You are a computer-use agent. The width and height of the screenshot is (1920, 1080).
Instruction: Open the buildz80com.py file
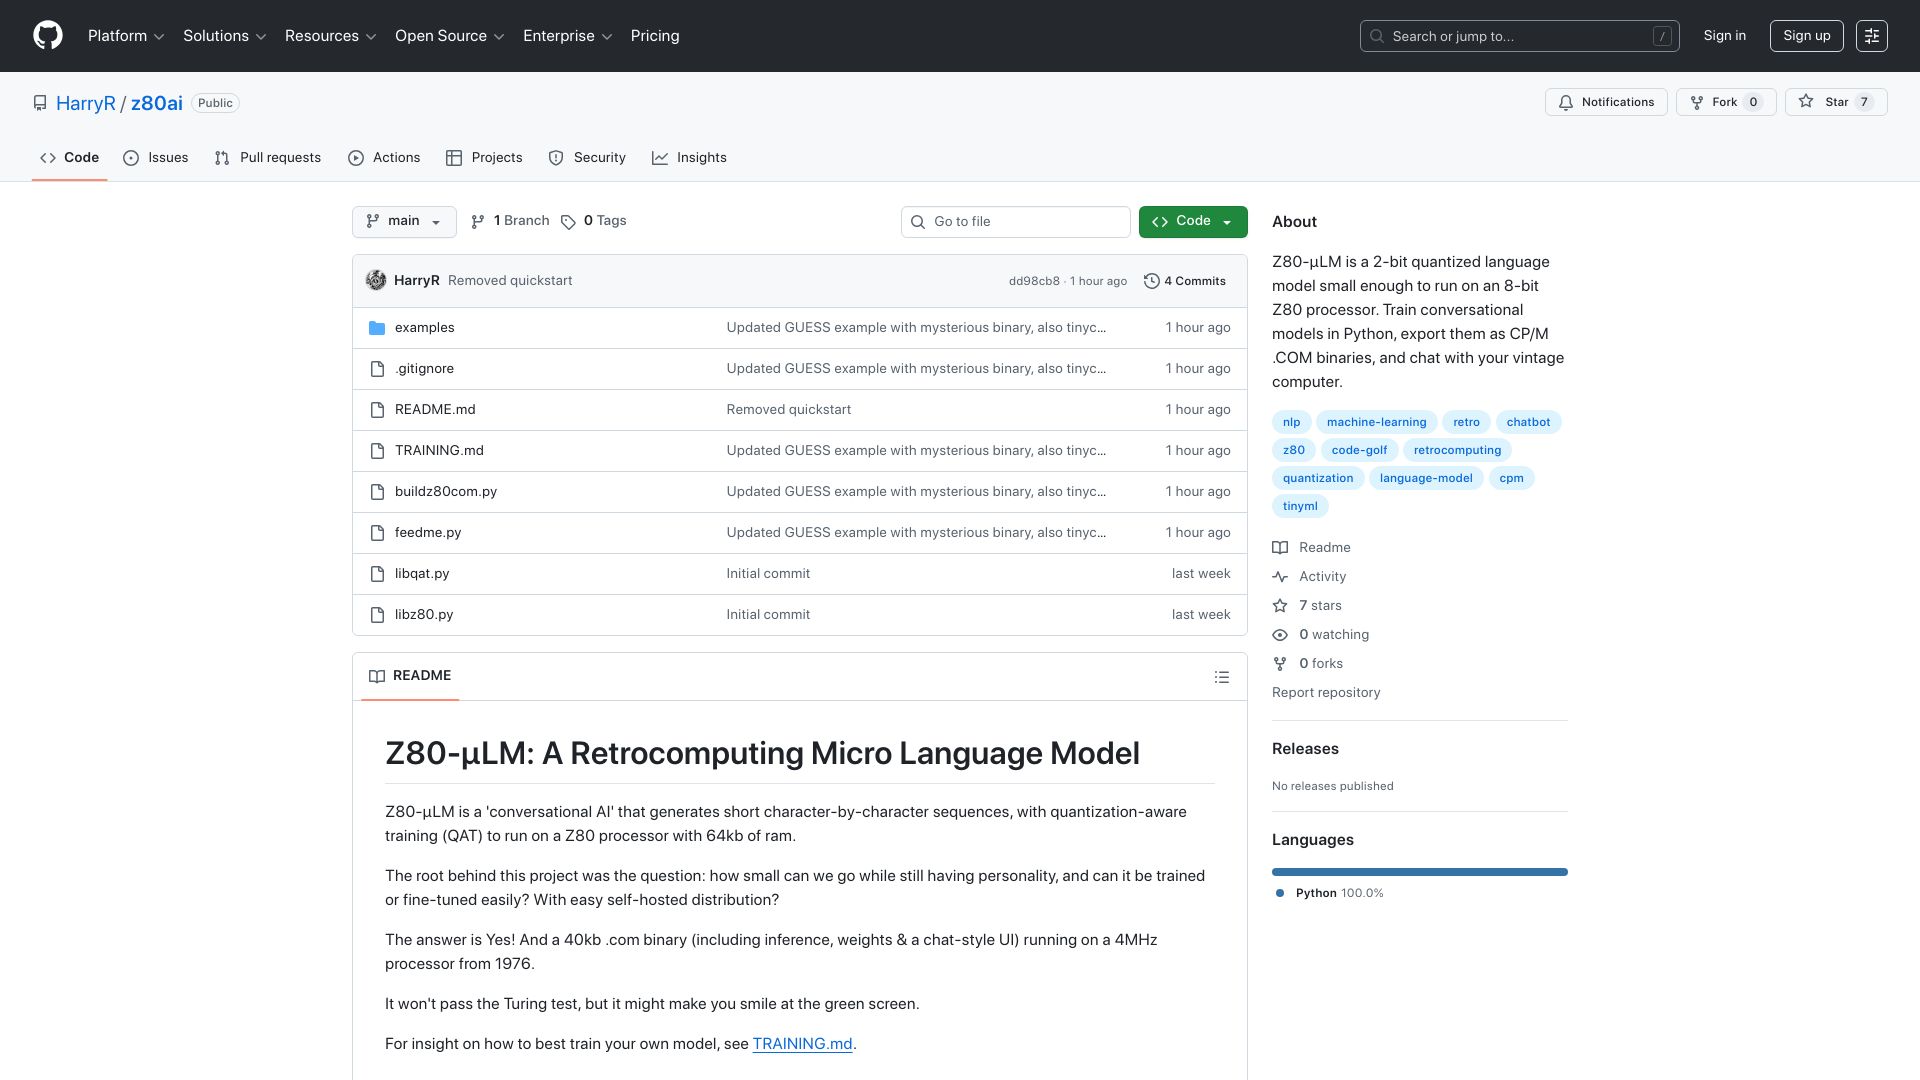pyautogui.click(x=446, y=492)
